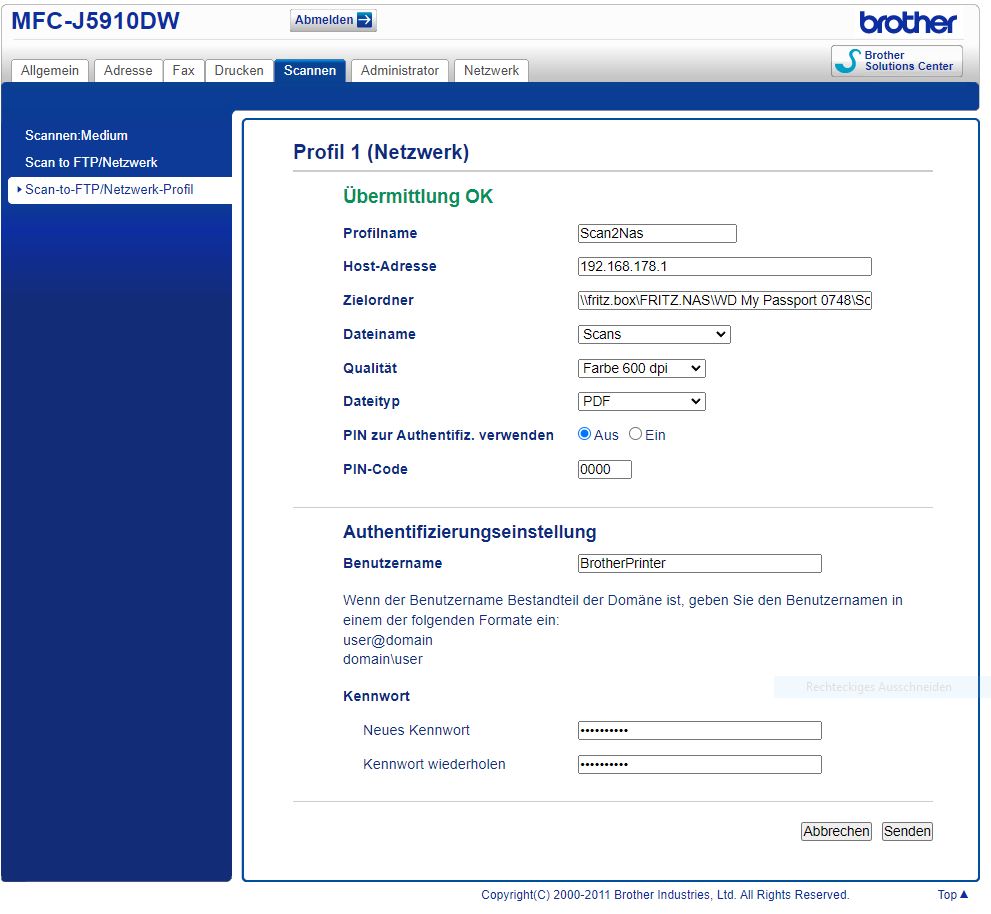Click the Profil 1 (Netzwerk) heading

pyautogui.click(x=381, y=152)
